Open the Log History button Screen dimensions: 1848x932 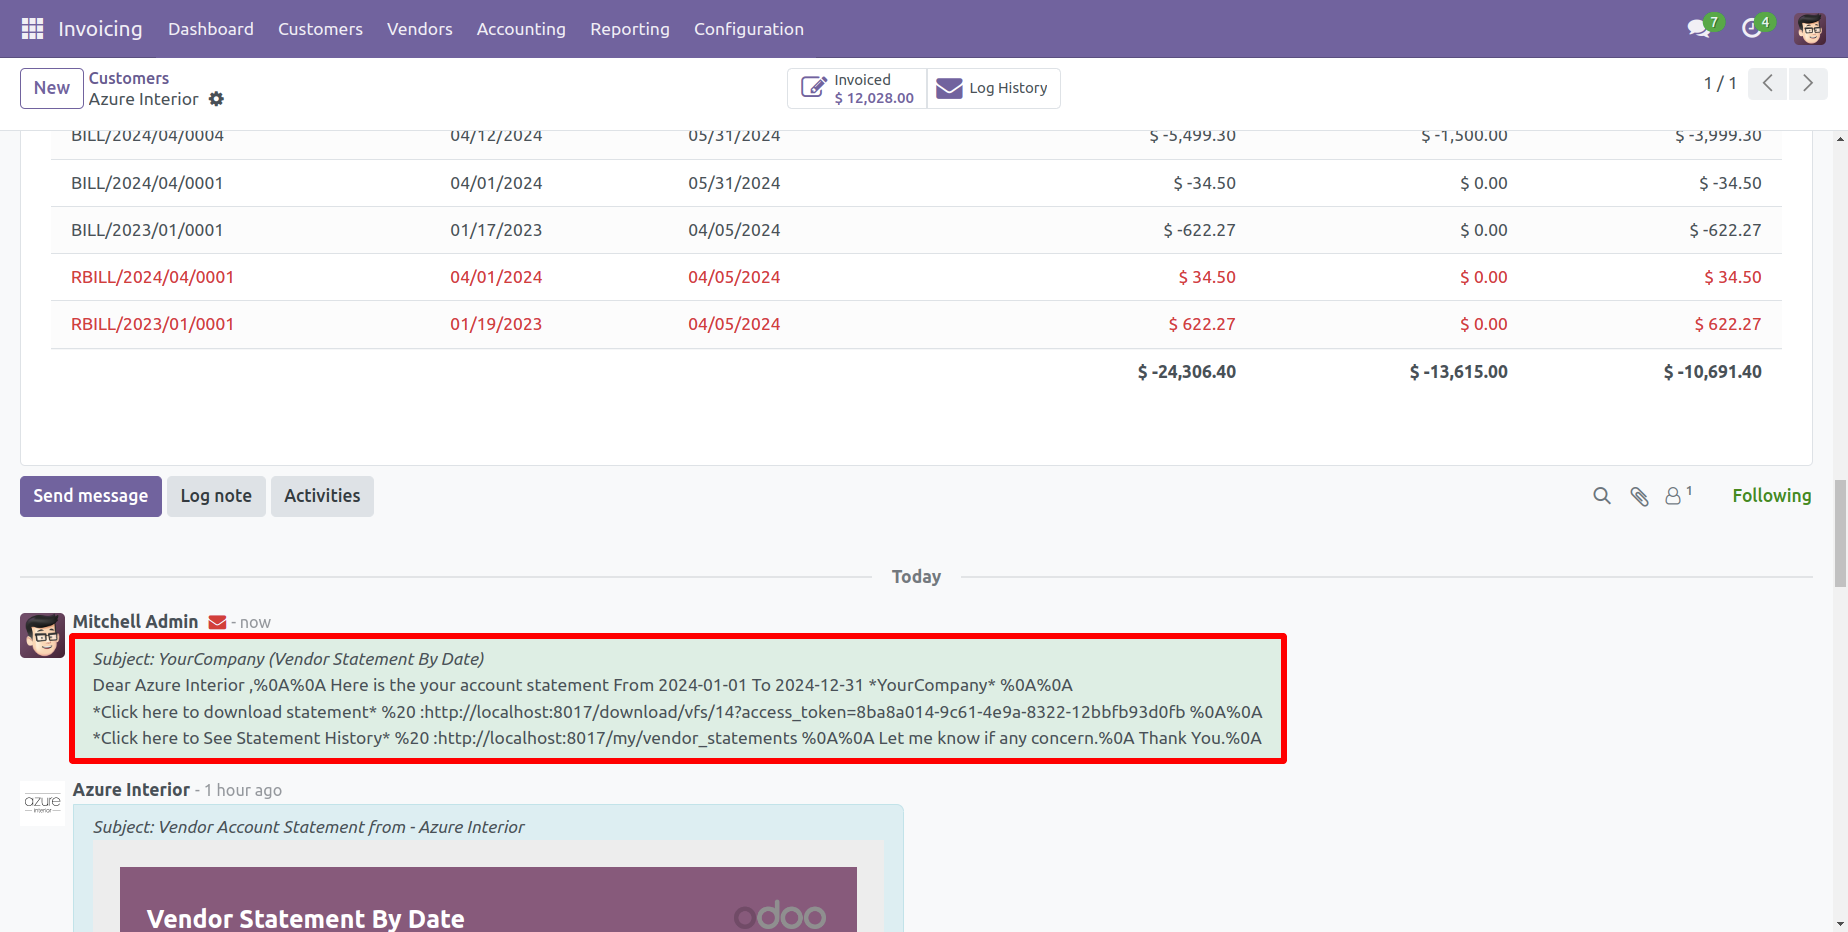point(993,88)
